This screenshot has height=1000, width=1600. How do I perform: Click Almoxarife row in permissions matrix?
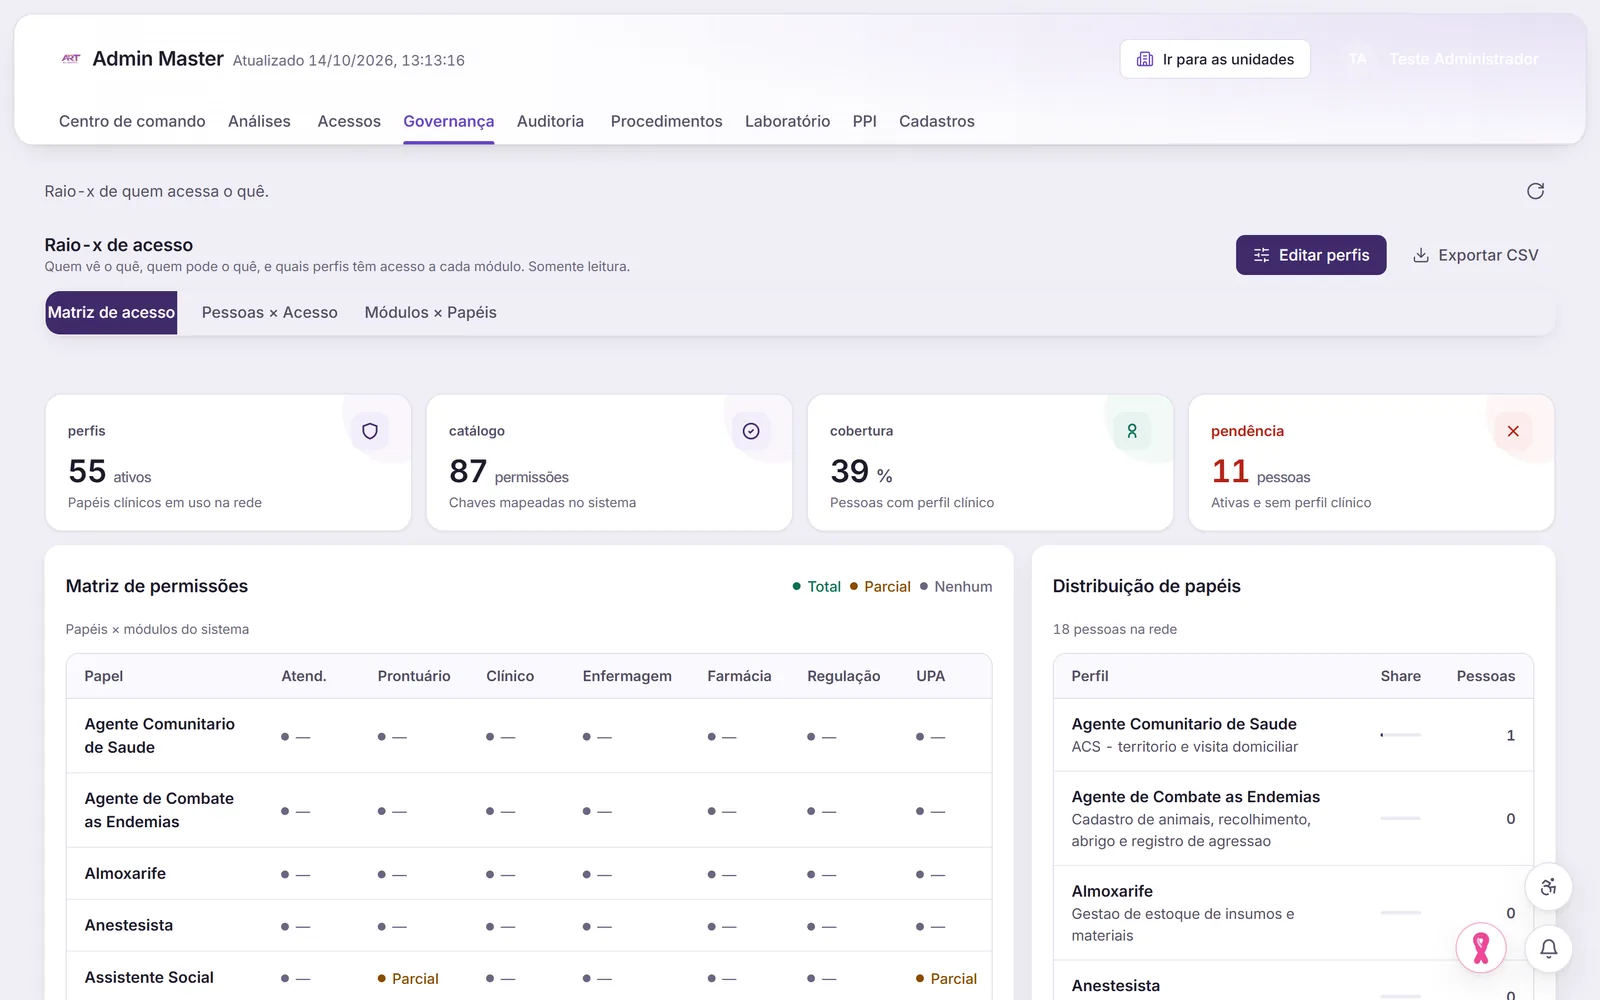[529, 874]
